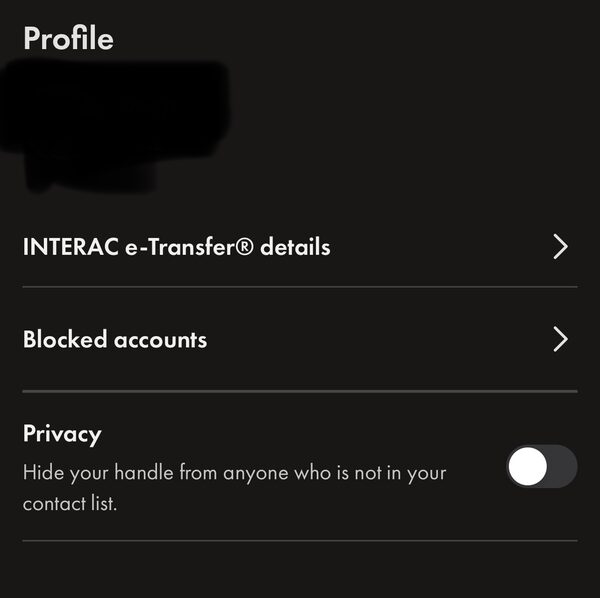Click the Profile heading
Screen dimensions: 600x598
pos(68,39)
